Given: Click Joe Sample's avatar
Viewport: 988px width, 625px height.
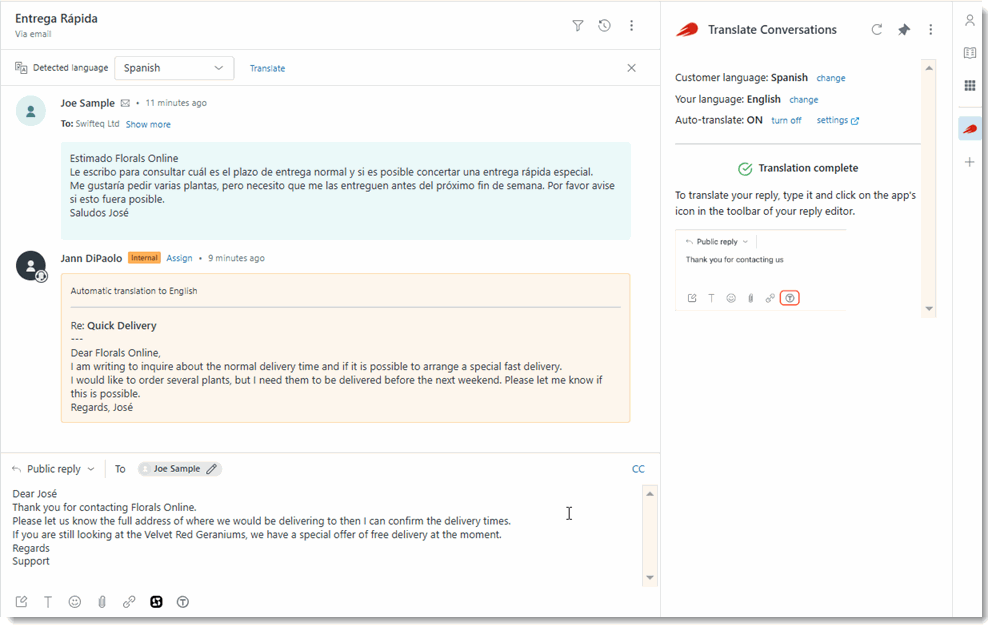Looking at the screenshot, I should [x=30, y=111].
